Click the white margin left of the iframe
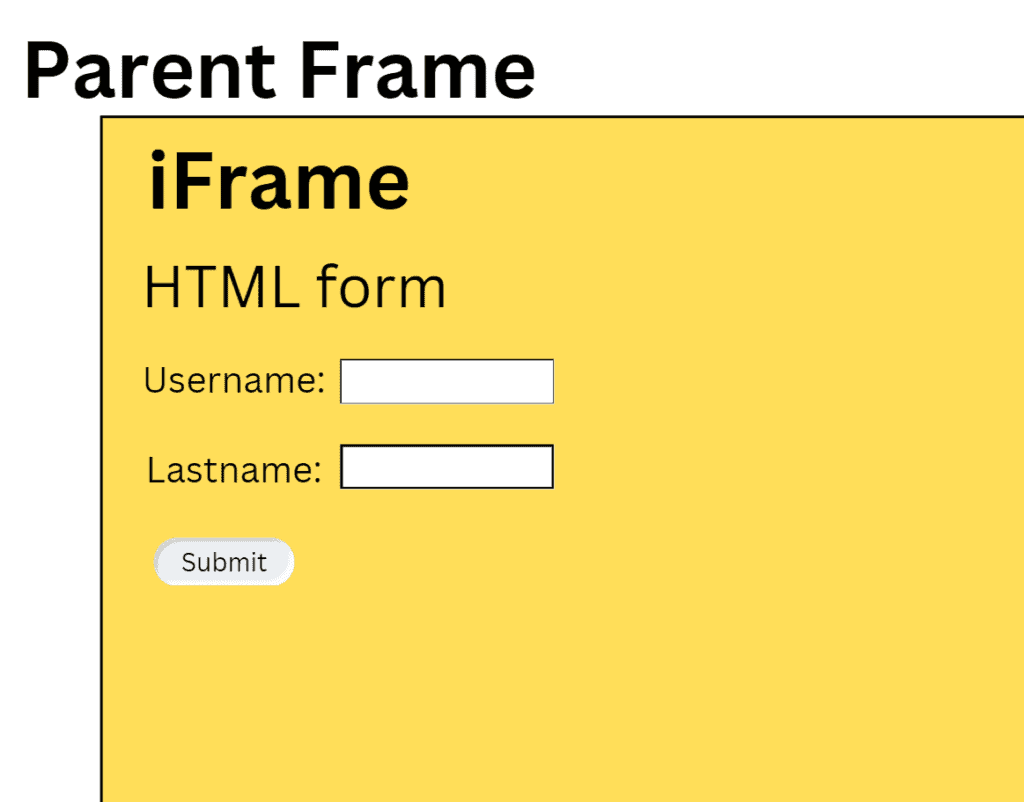Screen dimensions: 1024x802 [50, 450]
